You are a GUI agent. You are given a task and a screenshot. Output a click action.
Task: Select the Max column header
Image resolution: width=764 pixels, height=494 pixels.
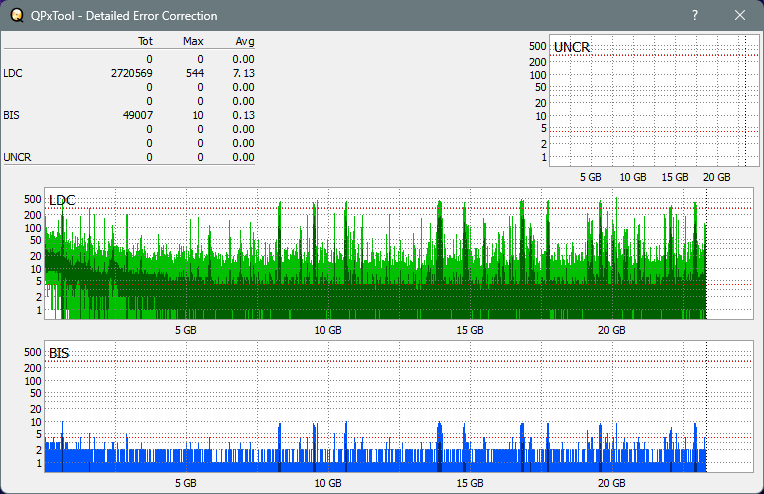click(193, 41)
